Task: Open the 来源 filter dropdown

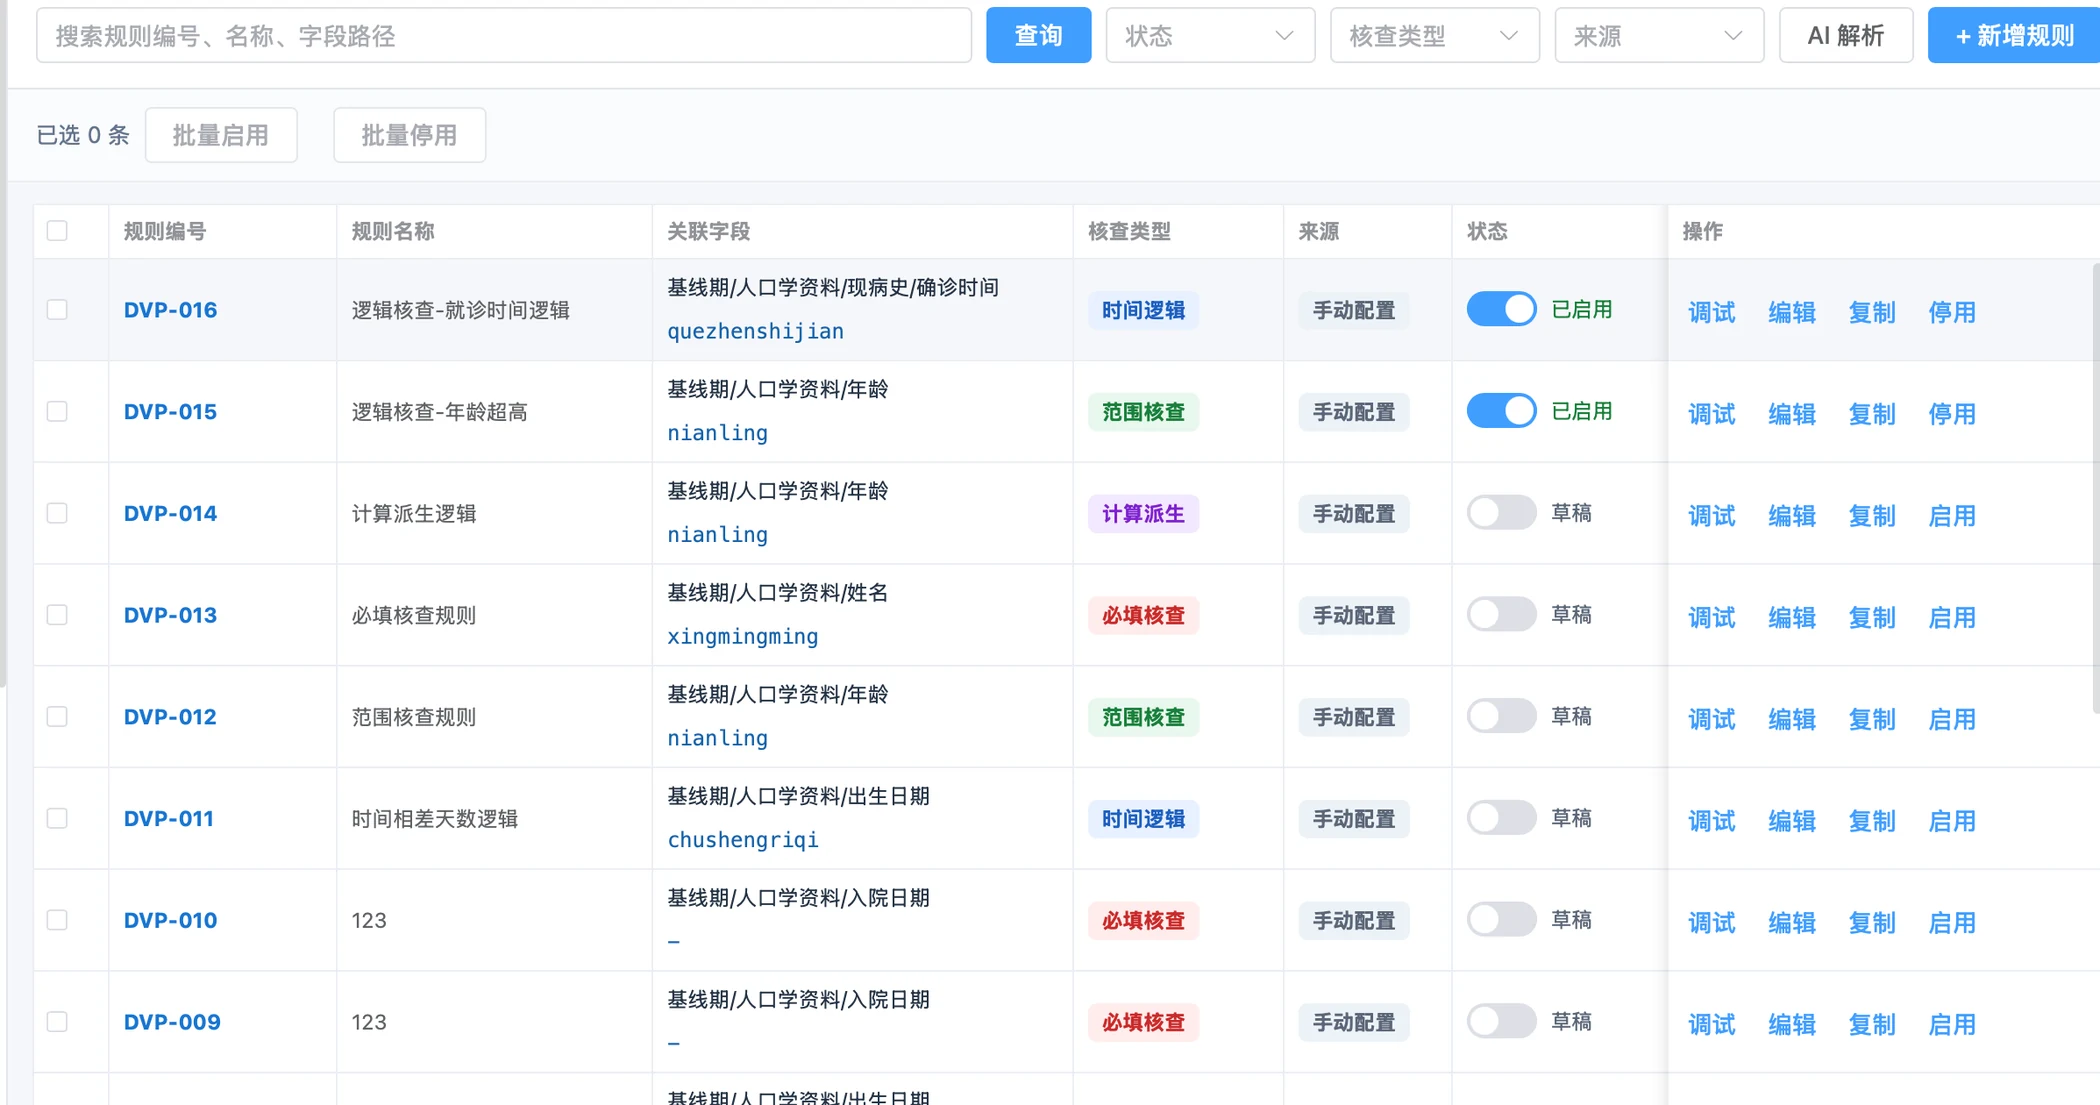Action: pos(1659,36)
